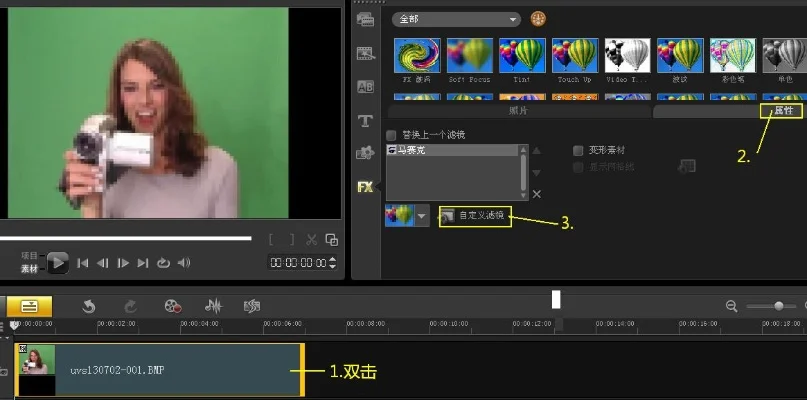Set mark-out with the right bracket icon
Screen dimensions: 807x400
292,239
